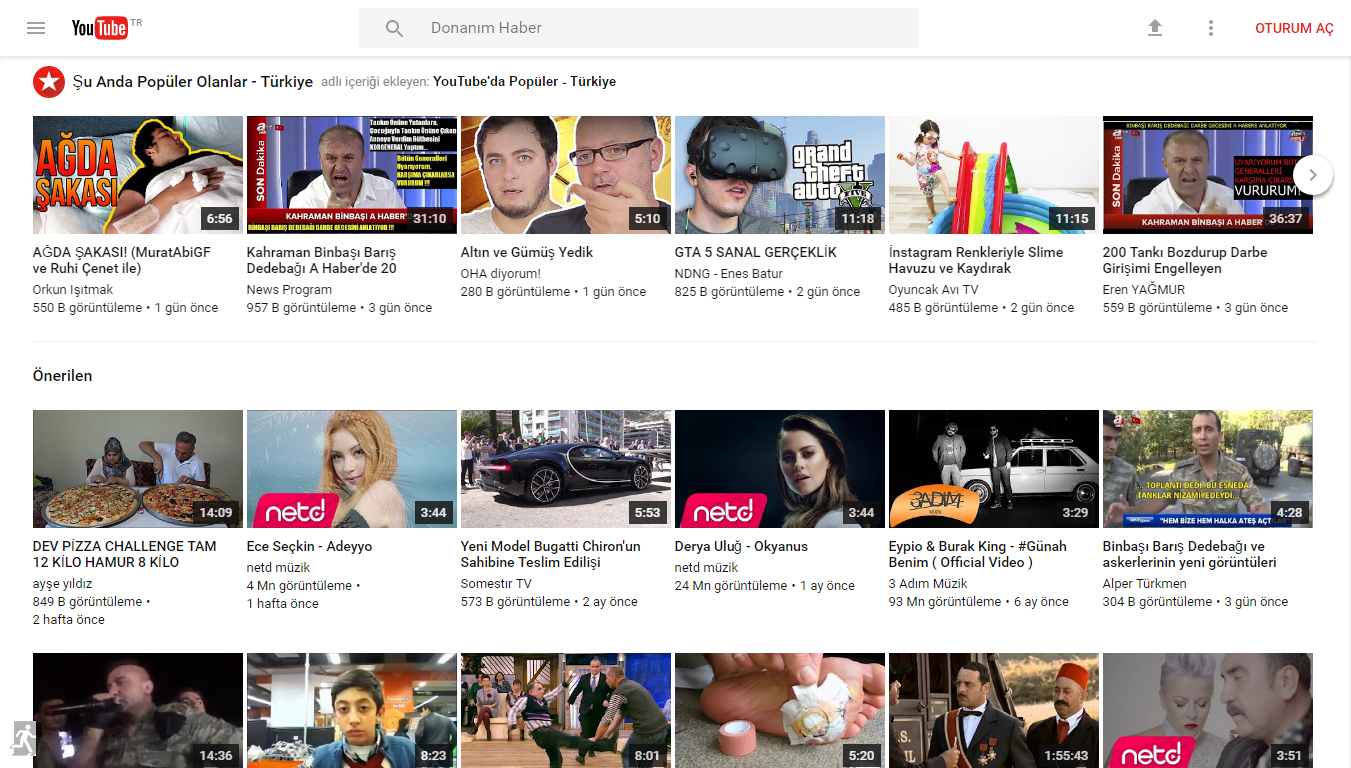The image size is (1351, 768).
Task: Open the TV studio thumbnail, 8:01
Action: click(566, 711)
